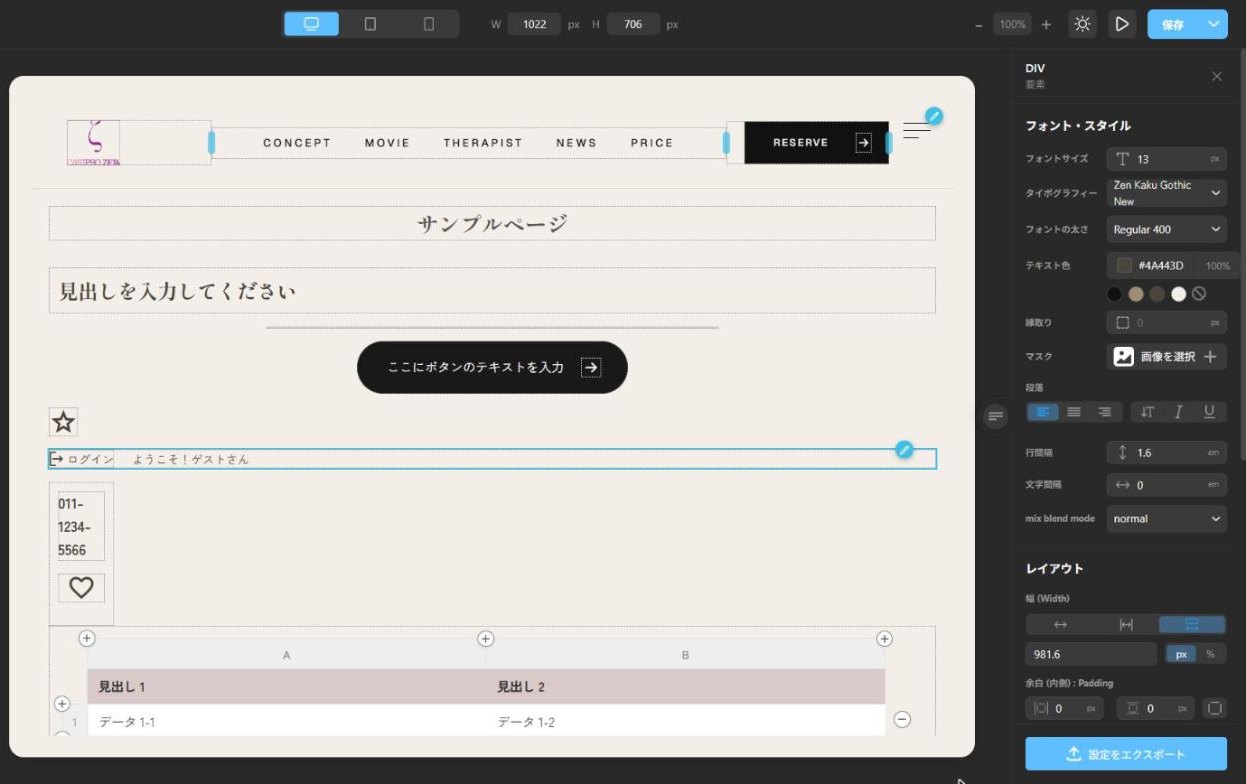The height and width of the screenshot is (784, 1246).
Task: Open the save button dropdown arrow
Action: pyautogui.click(x=1214, y=24)
